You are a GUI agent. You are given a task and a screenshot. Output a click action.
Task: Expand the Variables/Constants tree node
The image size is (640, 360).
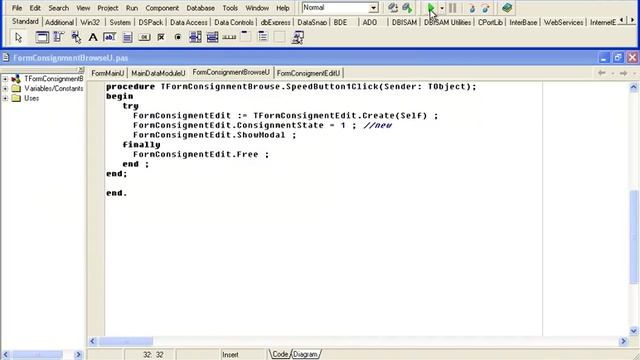tap(5, 89)
